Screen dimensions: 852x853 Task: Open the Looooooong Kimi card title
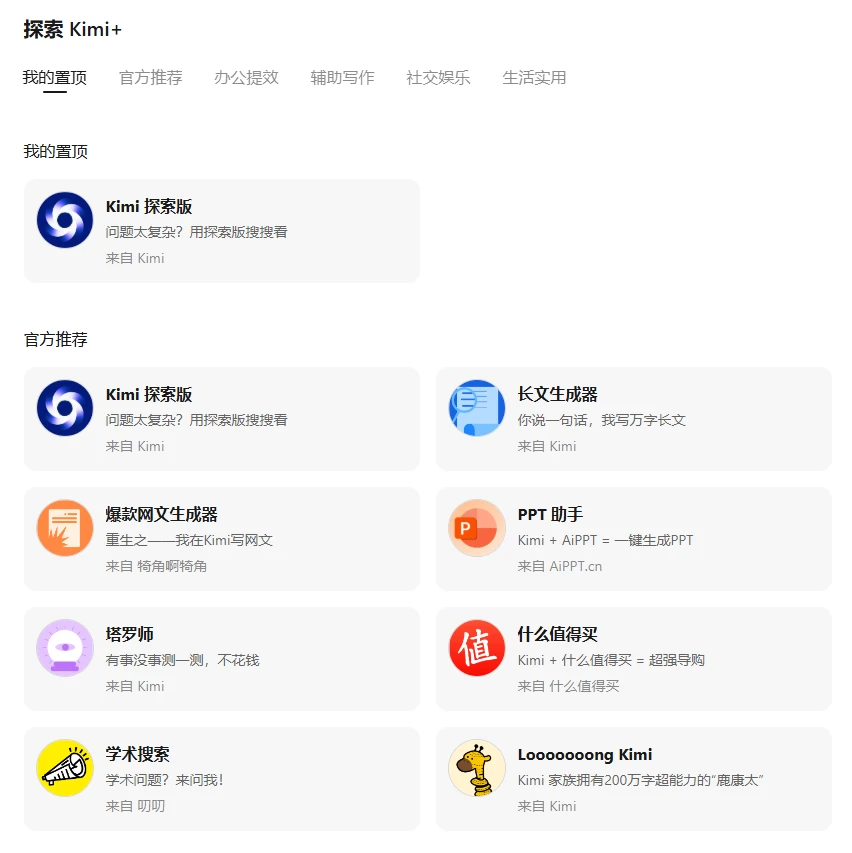click(585, 755)
